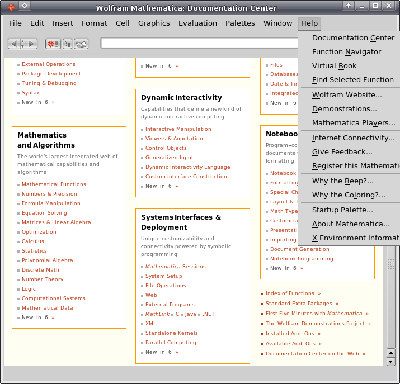This screenshot has height=384, width=400.
Task: Click the documentation search input field
Action: [x=199, y=43]
